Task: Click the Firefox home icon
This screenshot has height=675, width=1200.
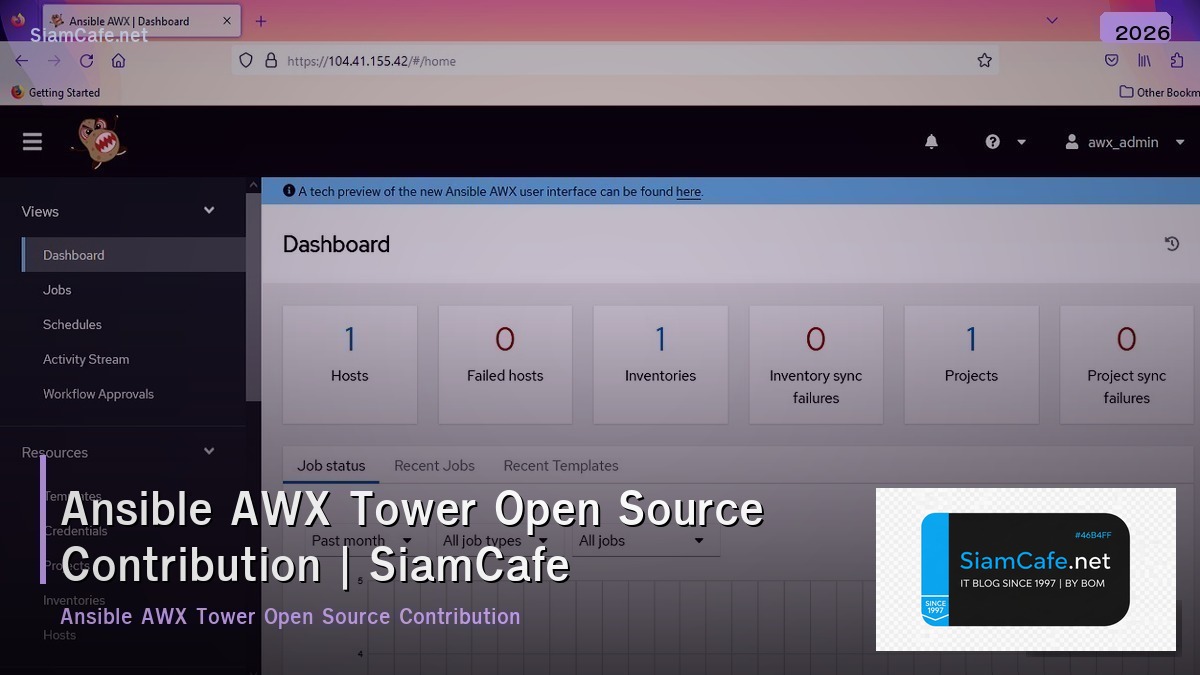Action: 119,60
